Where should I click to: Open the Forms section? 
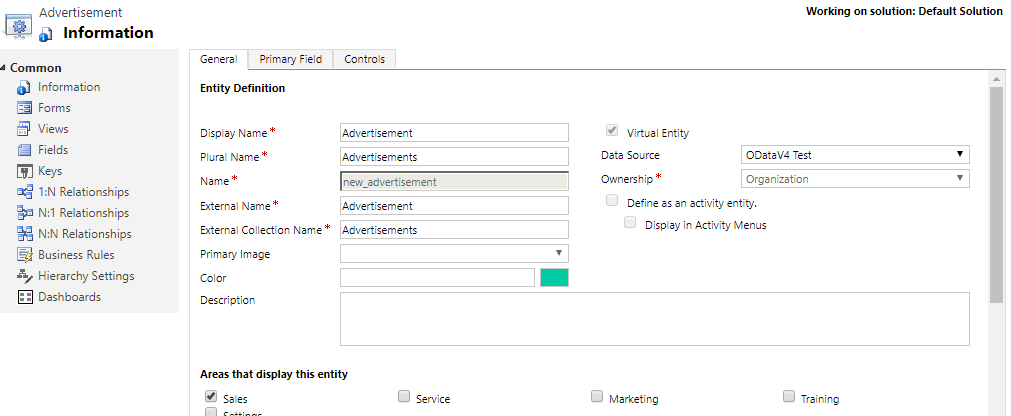click(54, 108)
